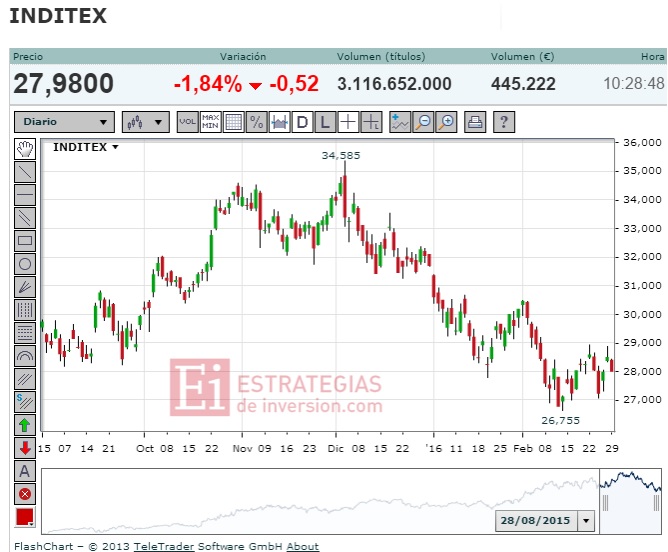Open the Diario period dropdown
The image size is (668, 552).
[64, 122]
